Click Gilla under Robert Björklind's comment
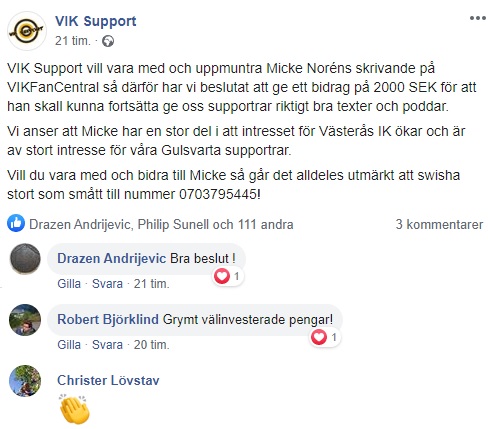The width and height of the screenshot is (488, 429). (69, 345)
